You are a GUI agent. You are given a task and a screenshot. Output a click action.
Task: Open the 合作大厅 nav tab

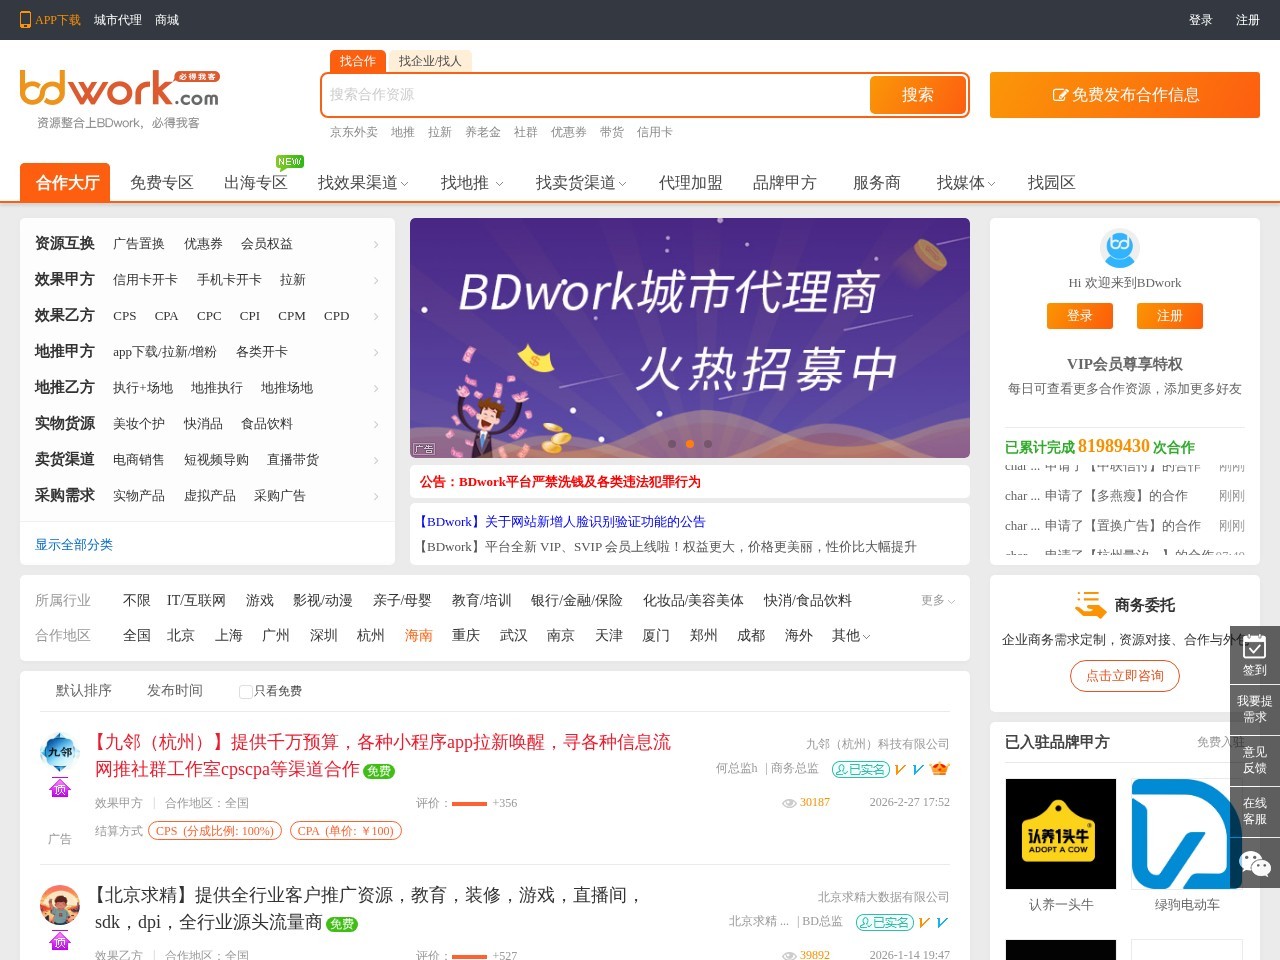(x=65, y=182)
